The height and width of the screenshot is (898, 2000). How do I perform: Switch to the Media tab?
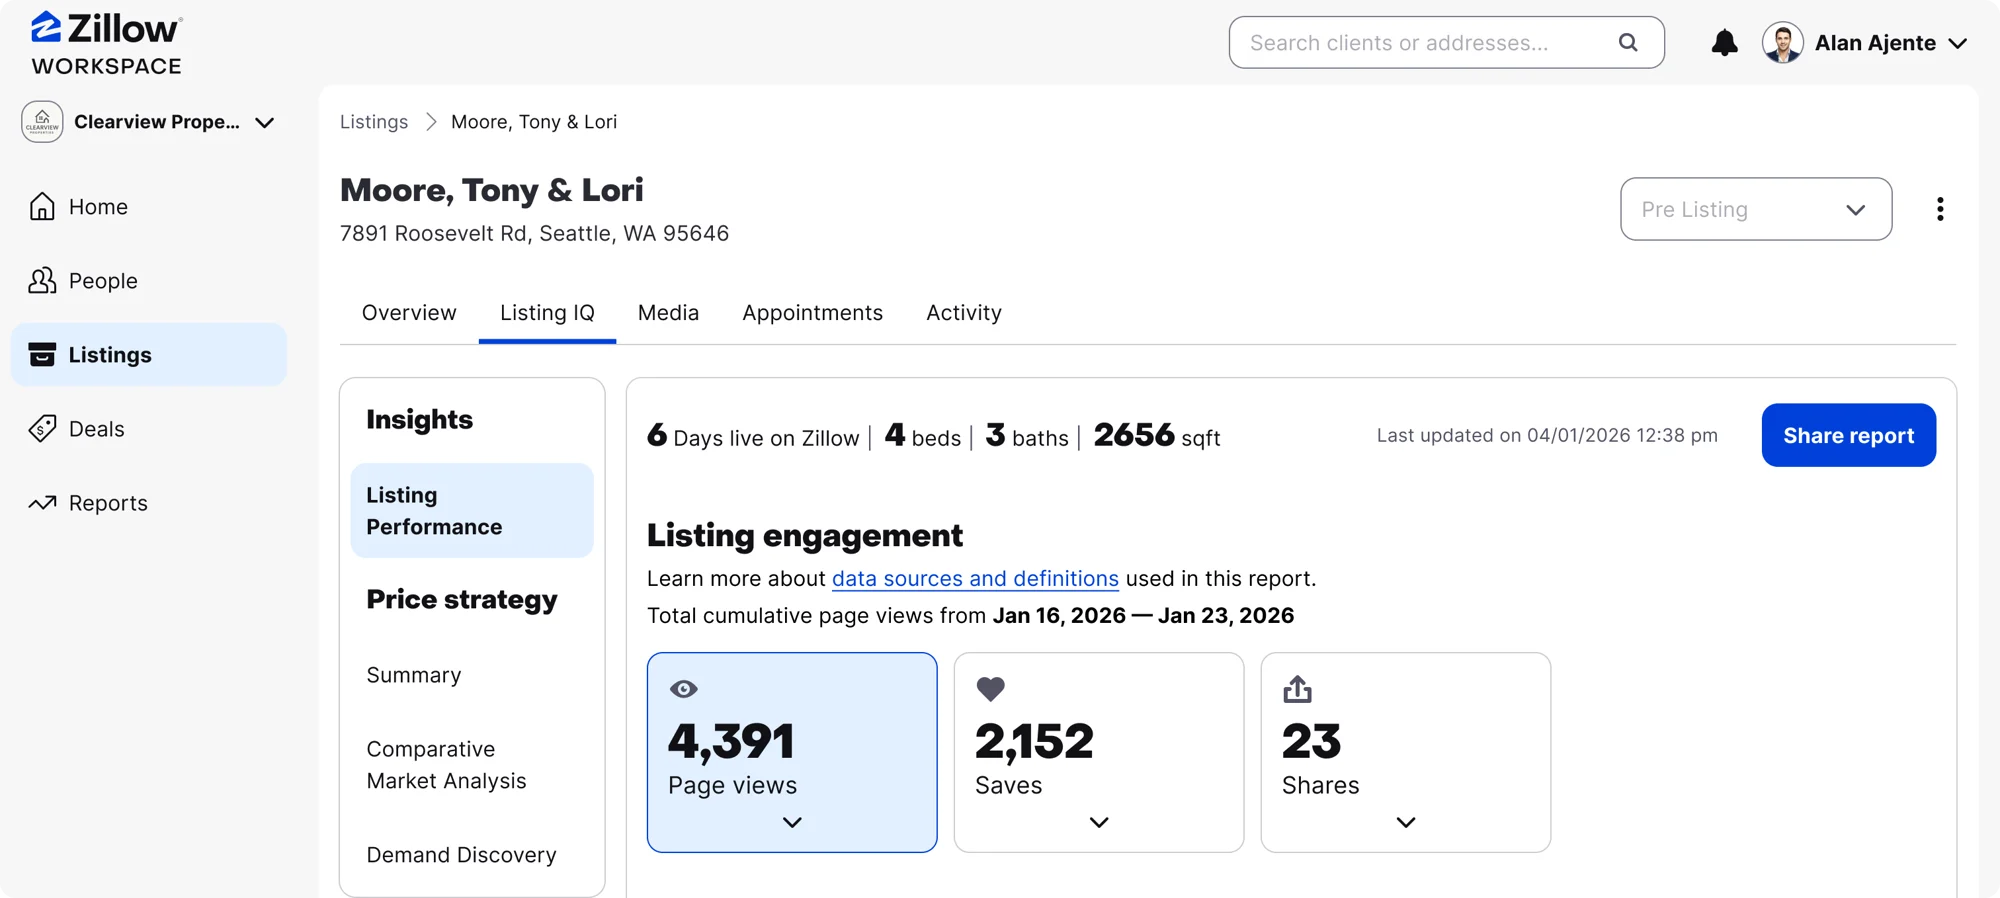(668, 313)
